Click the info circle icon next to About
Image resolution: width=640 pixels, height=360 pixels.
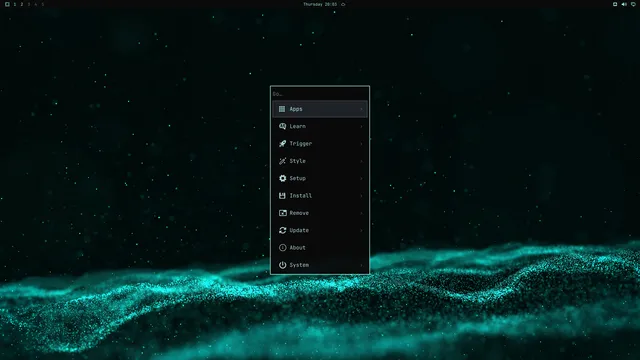click(x=282, y=248)
